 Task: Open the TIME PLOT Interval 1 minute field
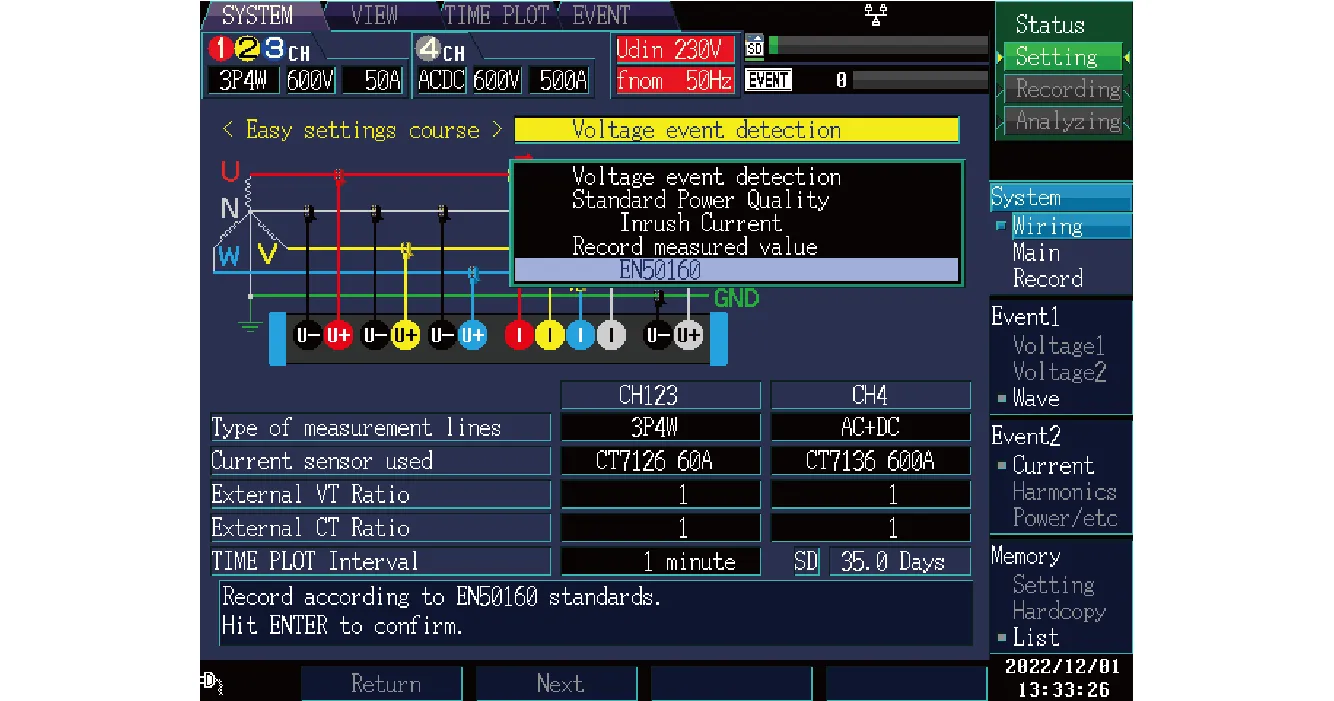click(x=660, y=562)
